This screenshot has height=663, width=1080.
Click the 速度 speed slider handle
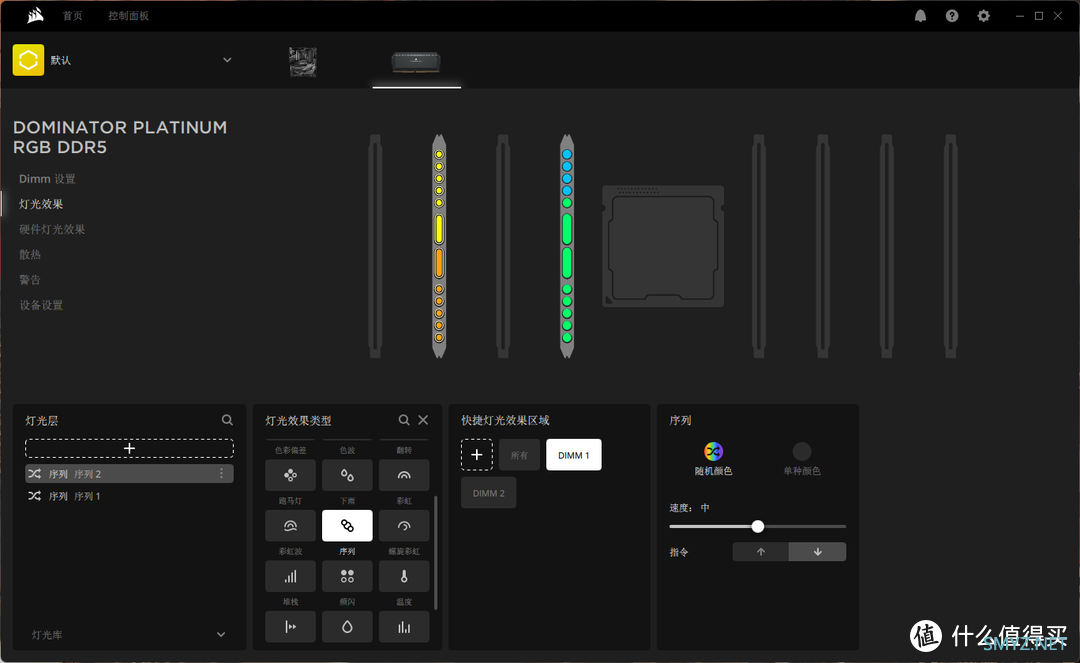coord(758,527)
